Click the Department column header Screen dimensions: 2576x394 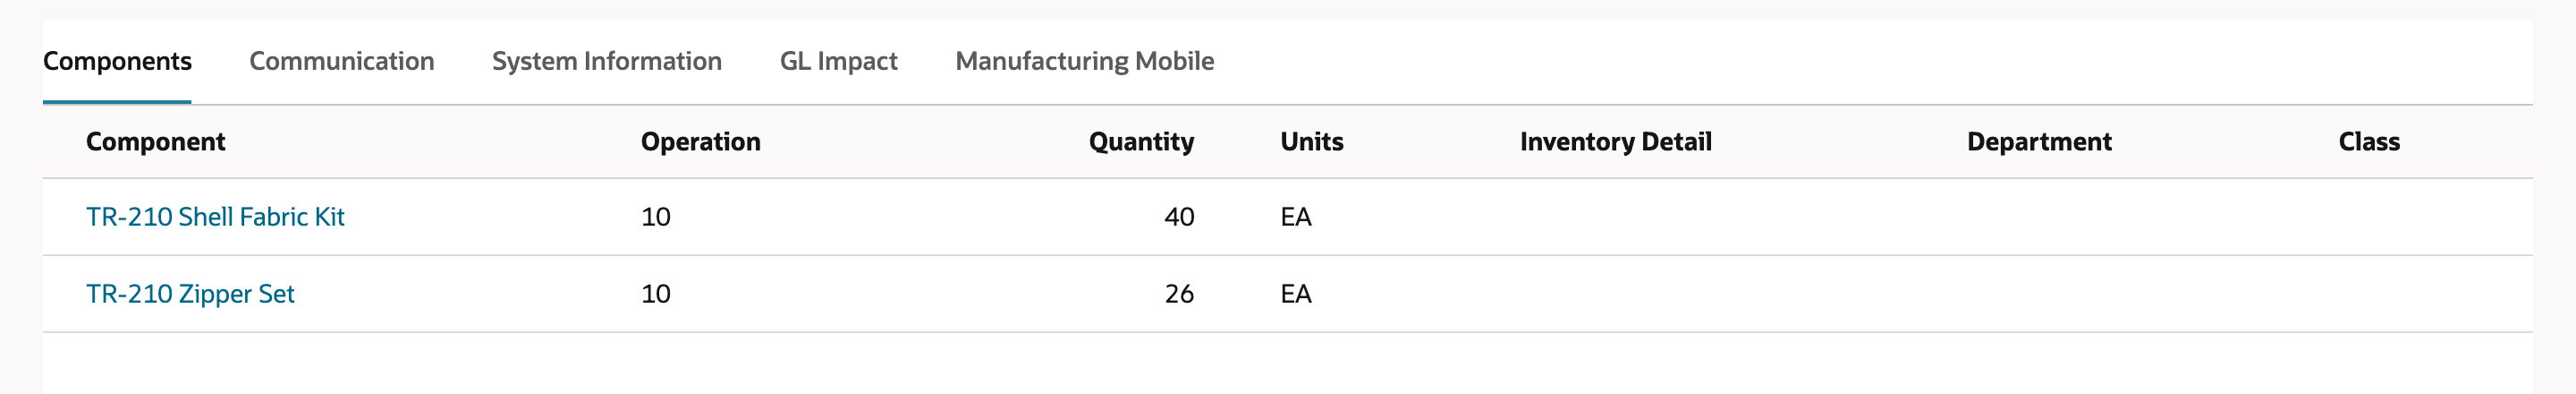coord(2038,142)
